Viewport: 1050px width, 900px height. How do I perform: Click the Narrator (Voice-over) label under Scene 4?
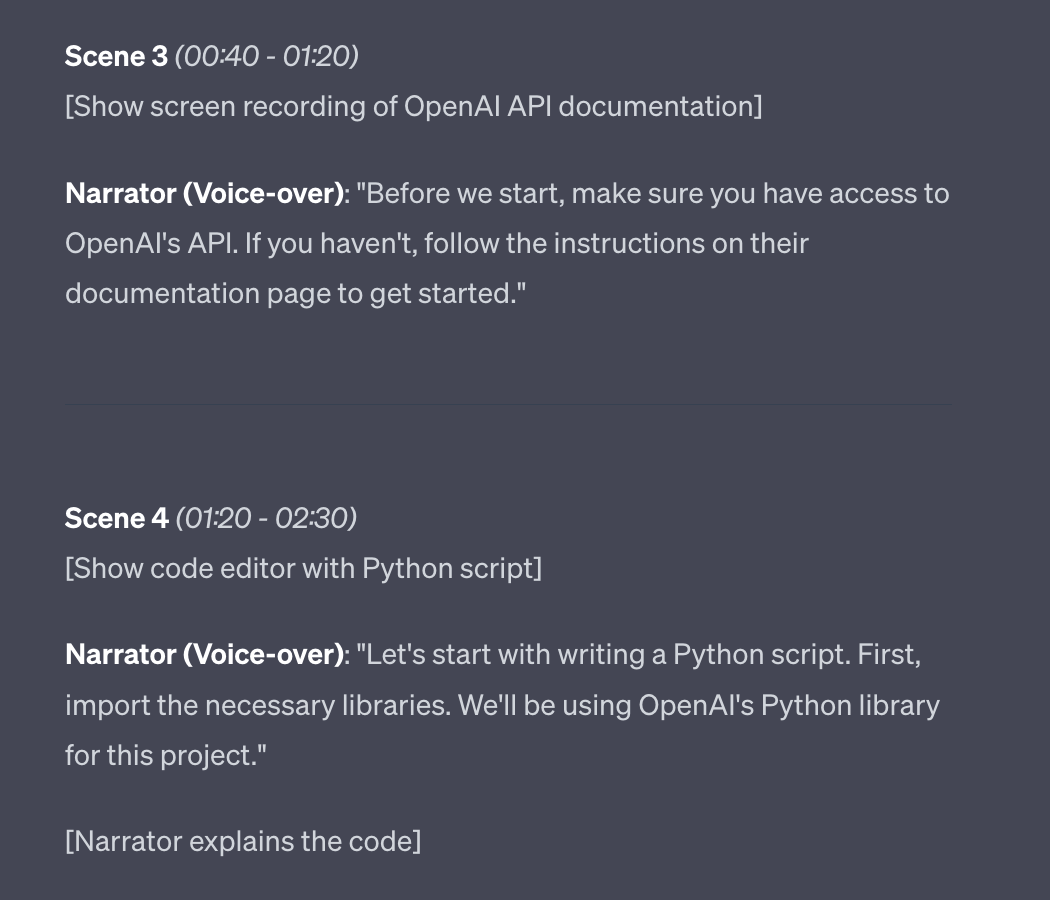point(204,655)
